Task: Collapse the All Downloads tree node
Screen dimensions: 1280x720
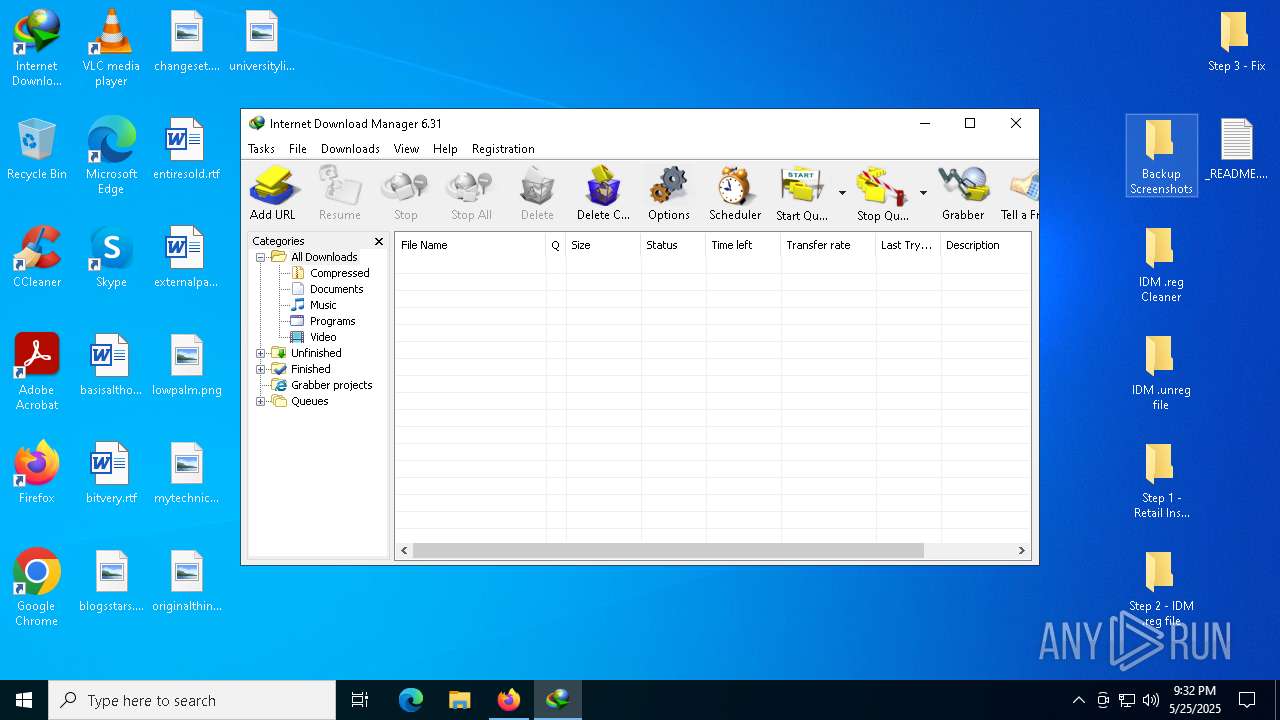Action: coord(261,257)
